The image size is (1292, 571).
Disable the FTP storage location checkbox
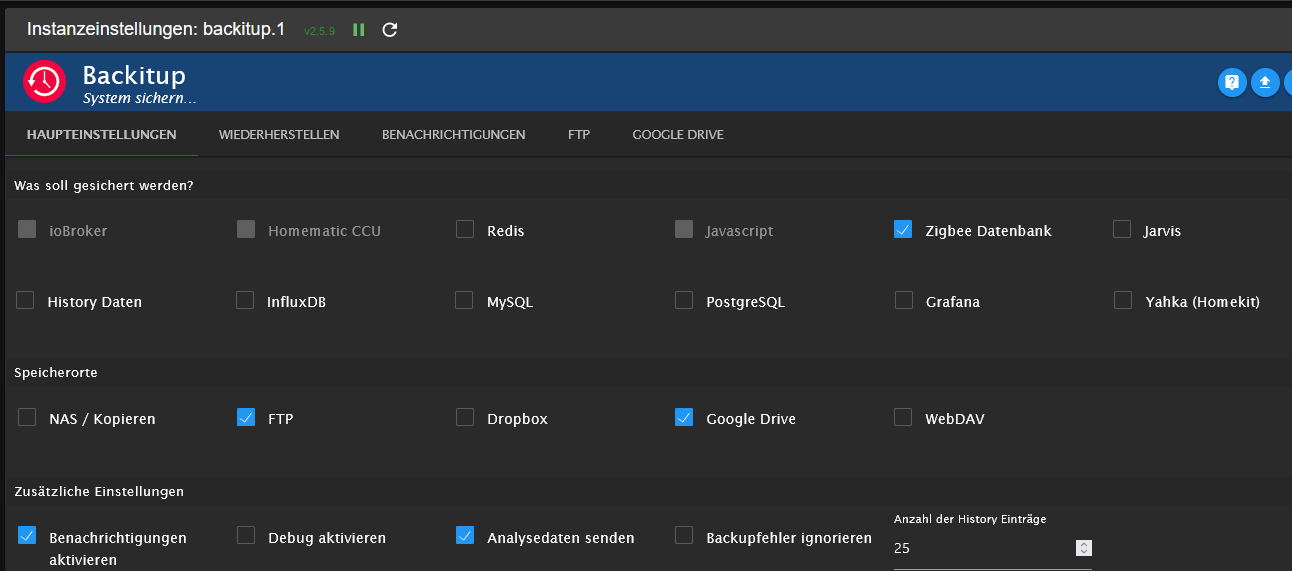[x=245, y=418]
